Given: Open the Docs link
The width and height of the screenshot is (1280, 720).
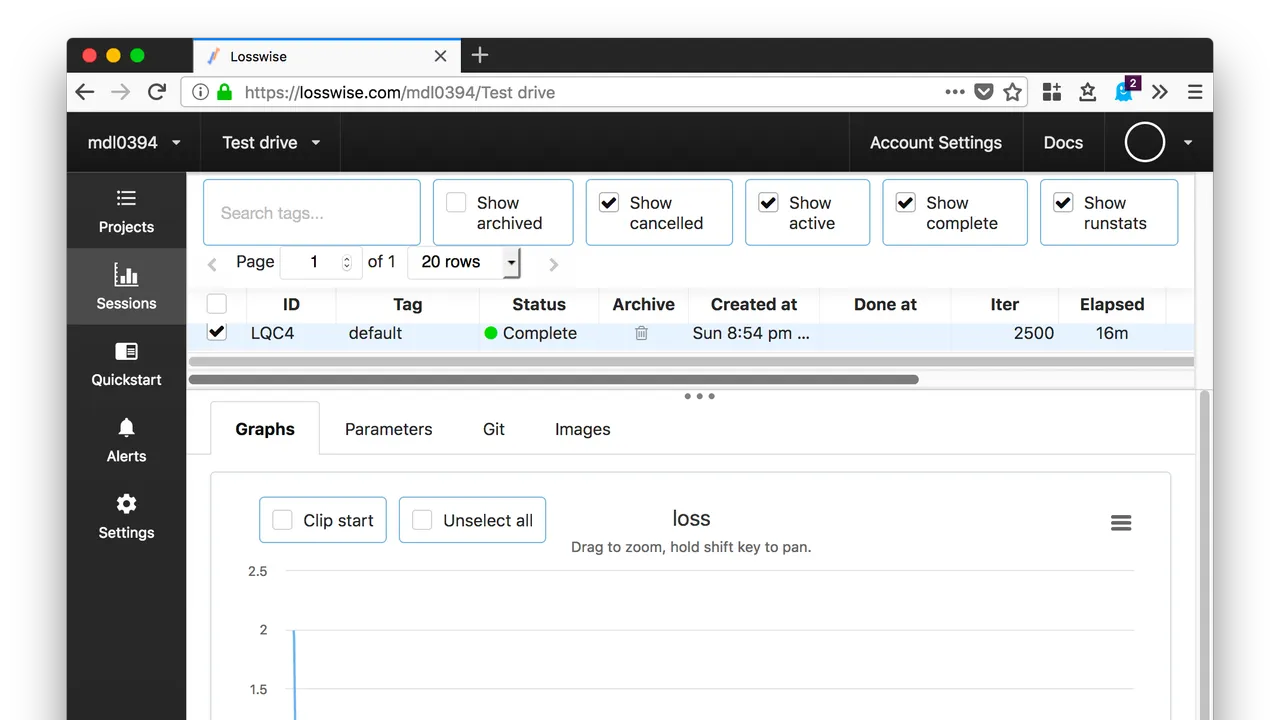Looking at the screenshot, I should 1064,142.
